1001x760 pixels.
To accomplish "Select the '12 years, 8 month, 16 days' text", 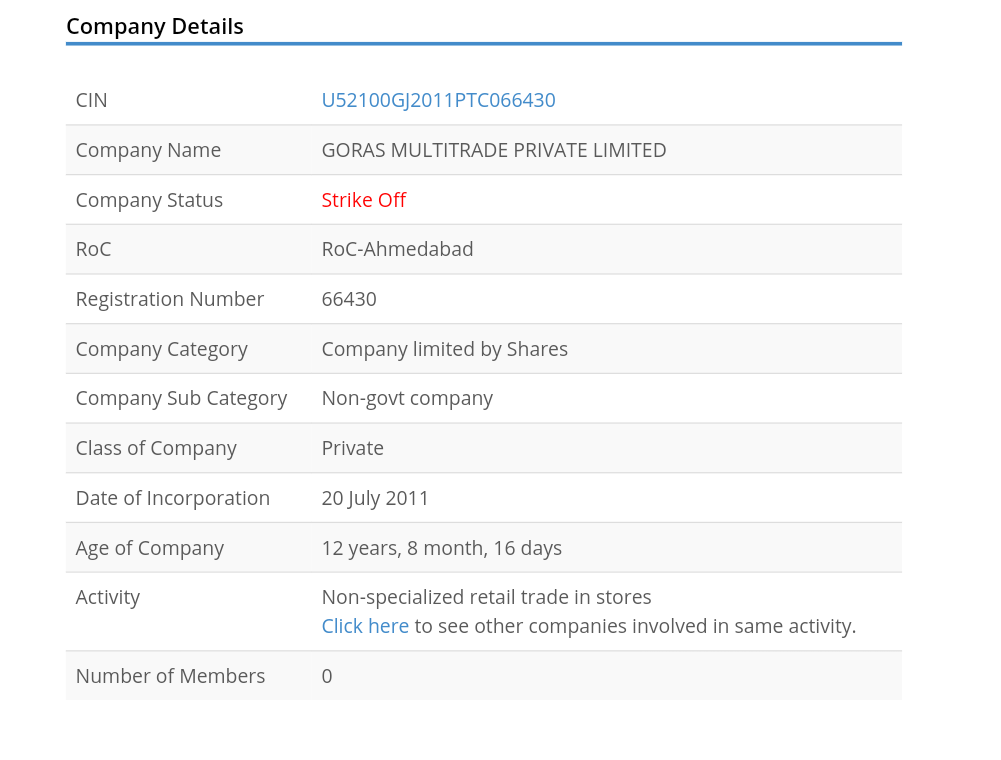I will point(441,548).
